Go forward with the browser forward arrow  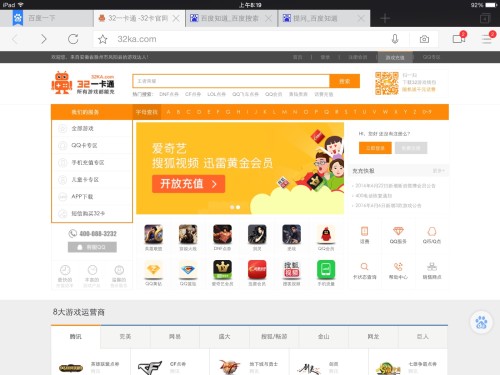[44, 39]
